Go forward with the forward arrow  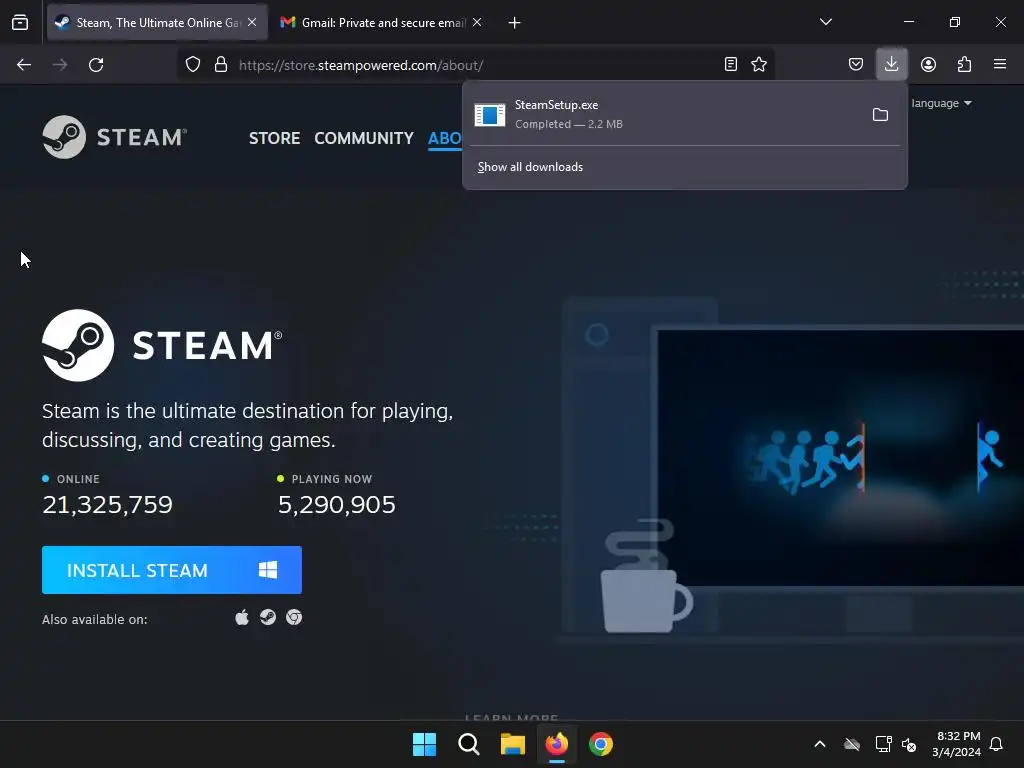pyautogui.click(x=60, y=65)
